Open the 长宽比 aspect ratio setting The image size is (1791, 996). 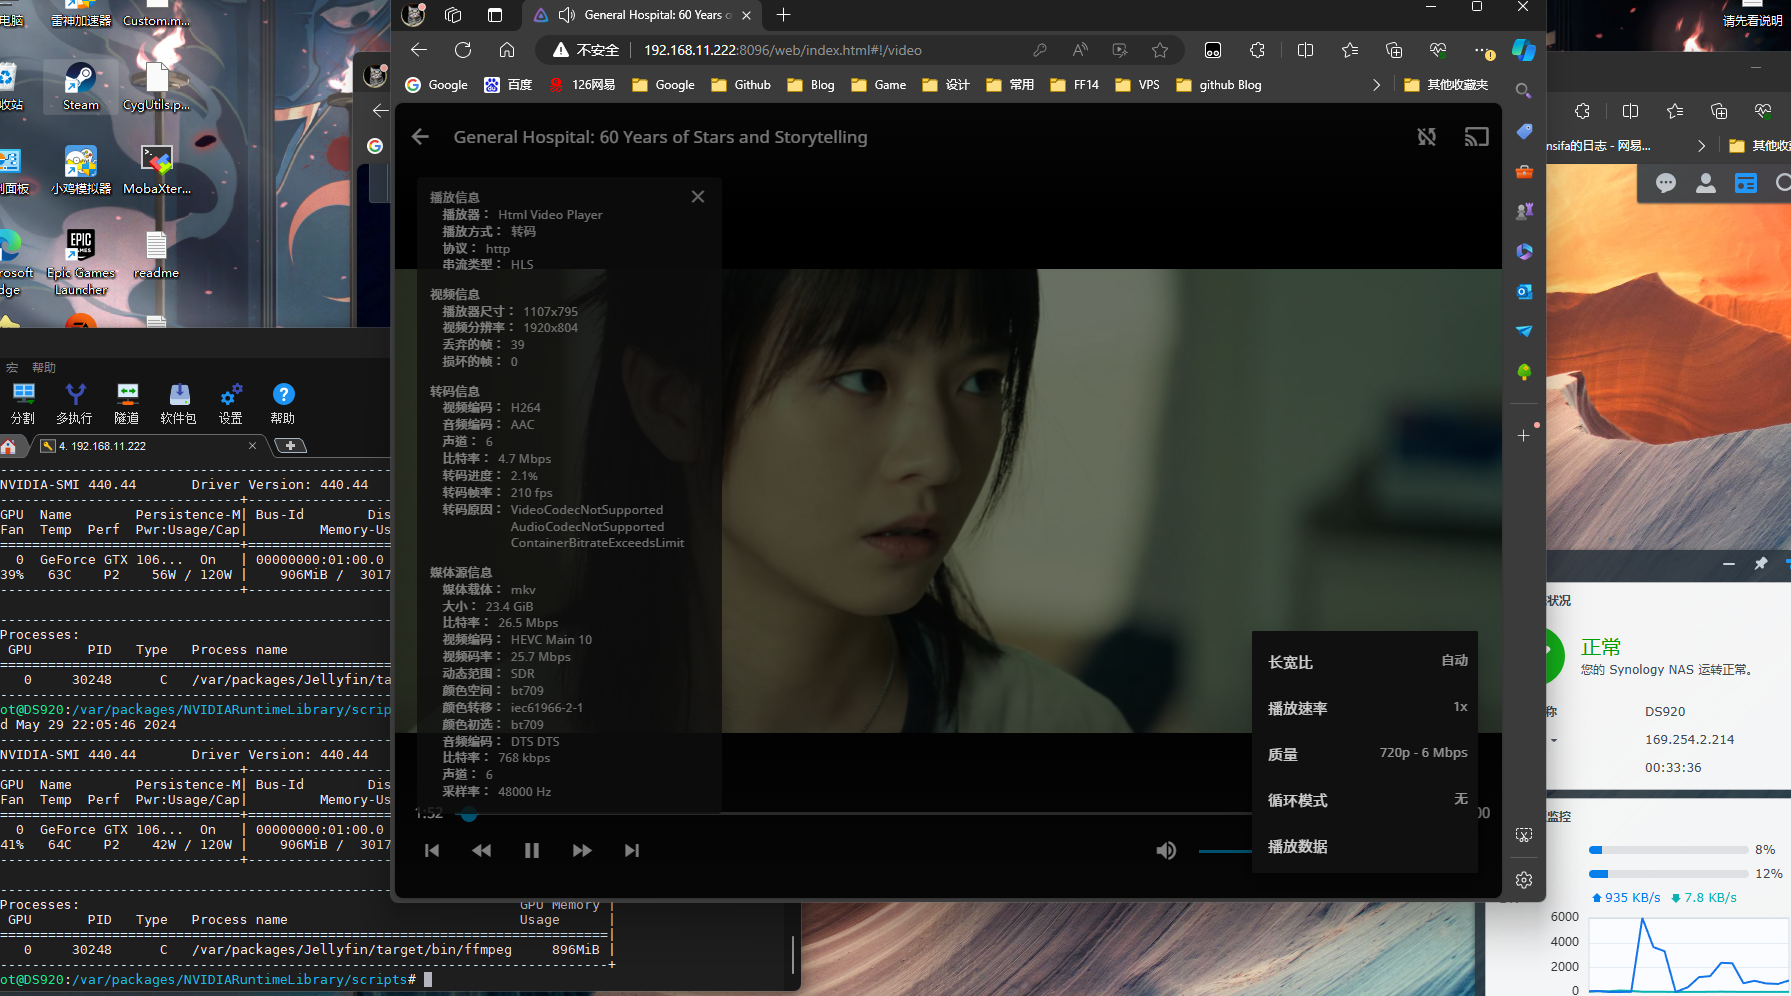coord(1365,662)
